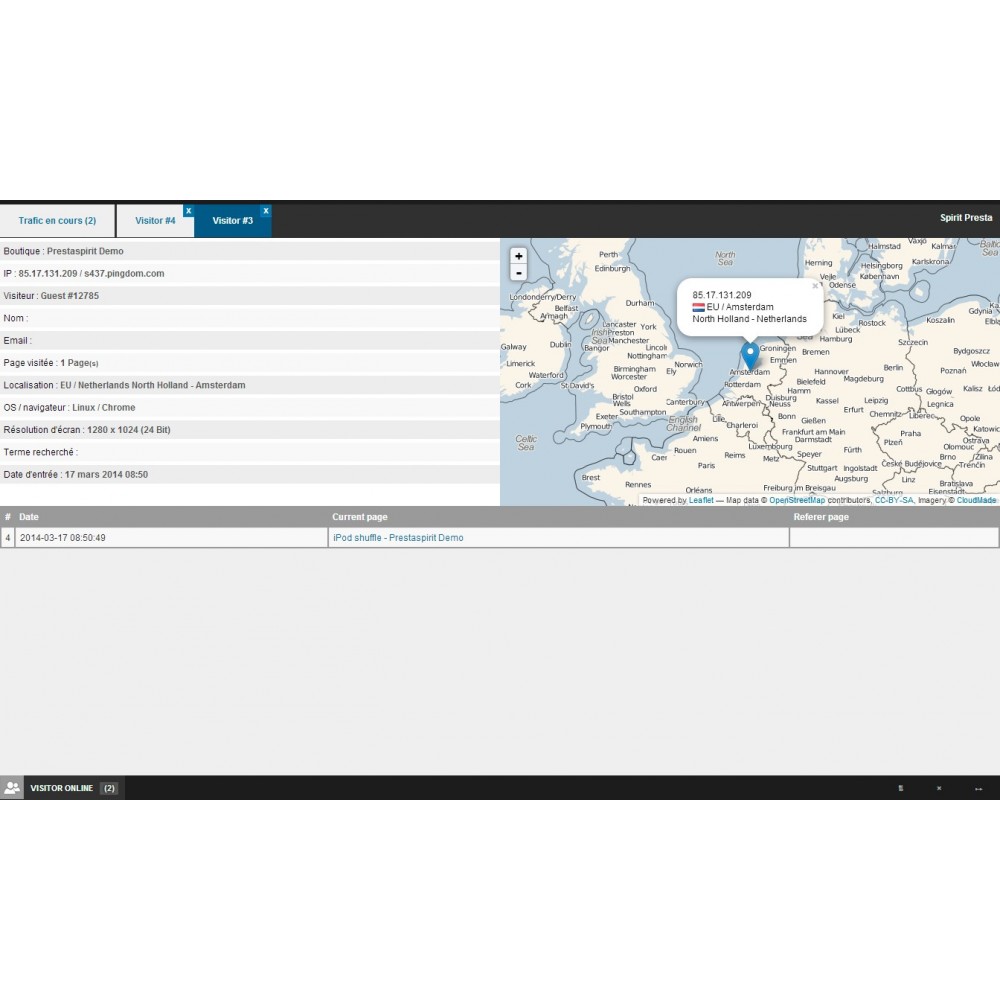
Task: Click the Boutique : Prestaspirit Demo row
Action: pos(249,251)
